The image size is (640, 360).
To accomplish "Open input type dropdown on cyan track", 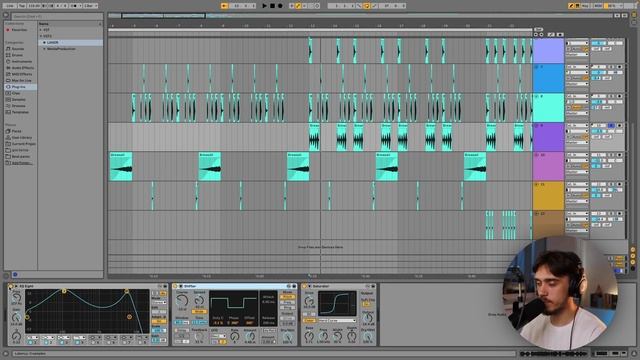I will (577, 96).
